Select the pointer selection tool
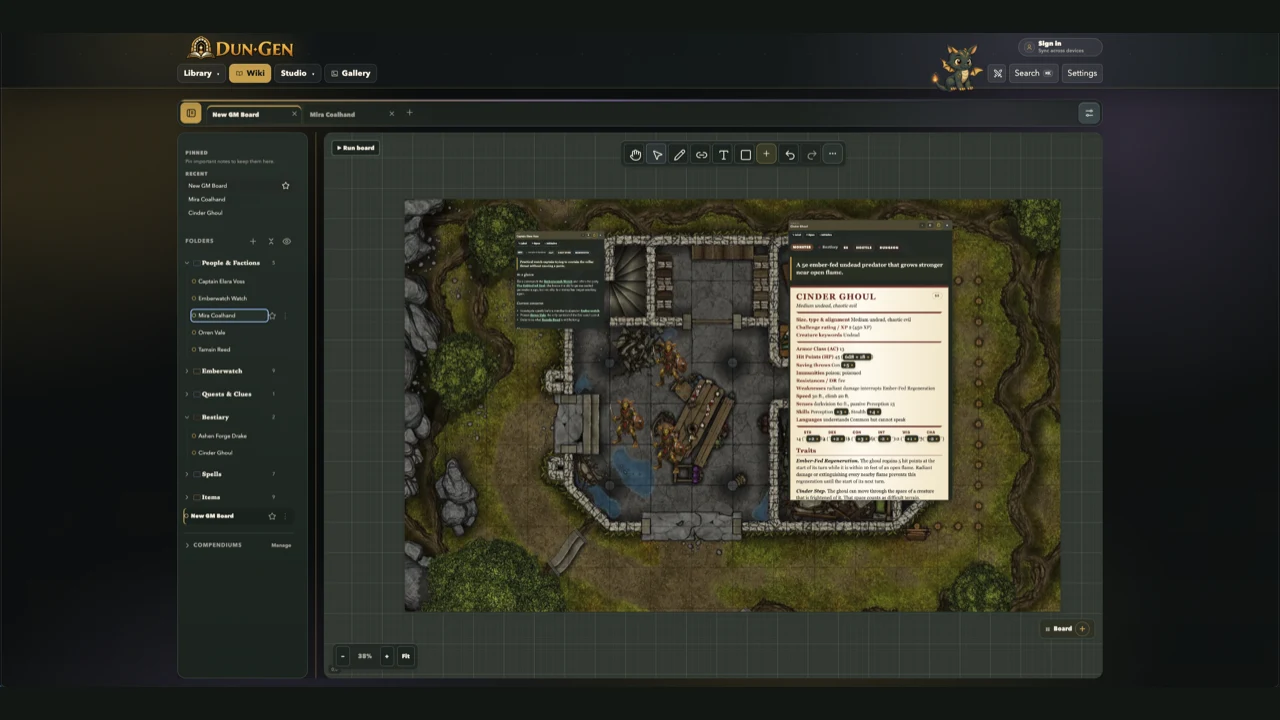The width and height of the screenshot is (1280, 720). pos(657,155)
